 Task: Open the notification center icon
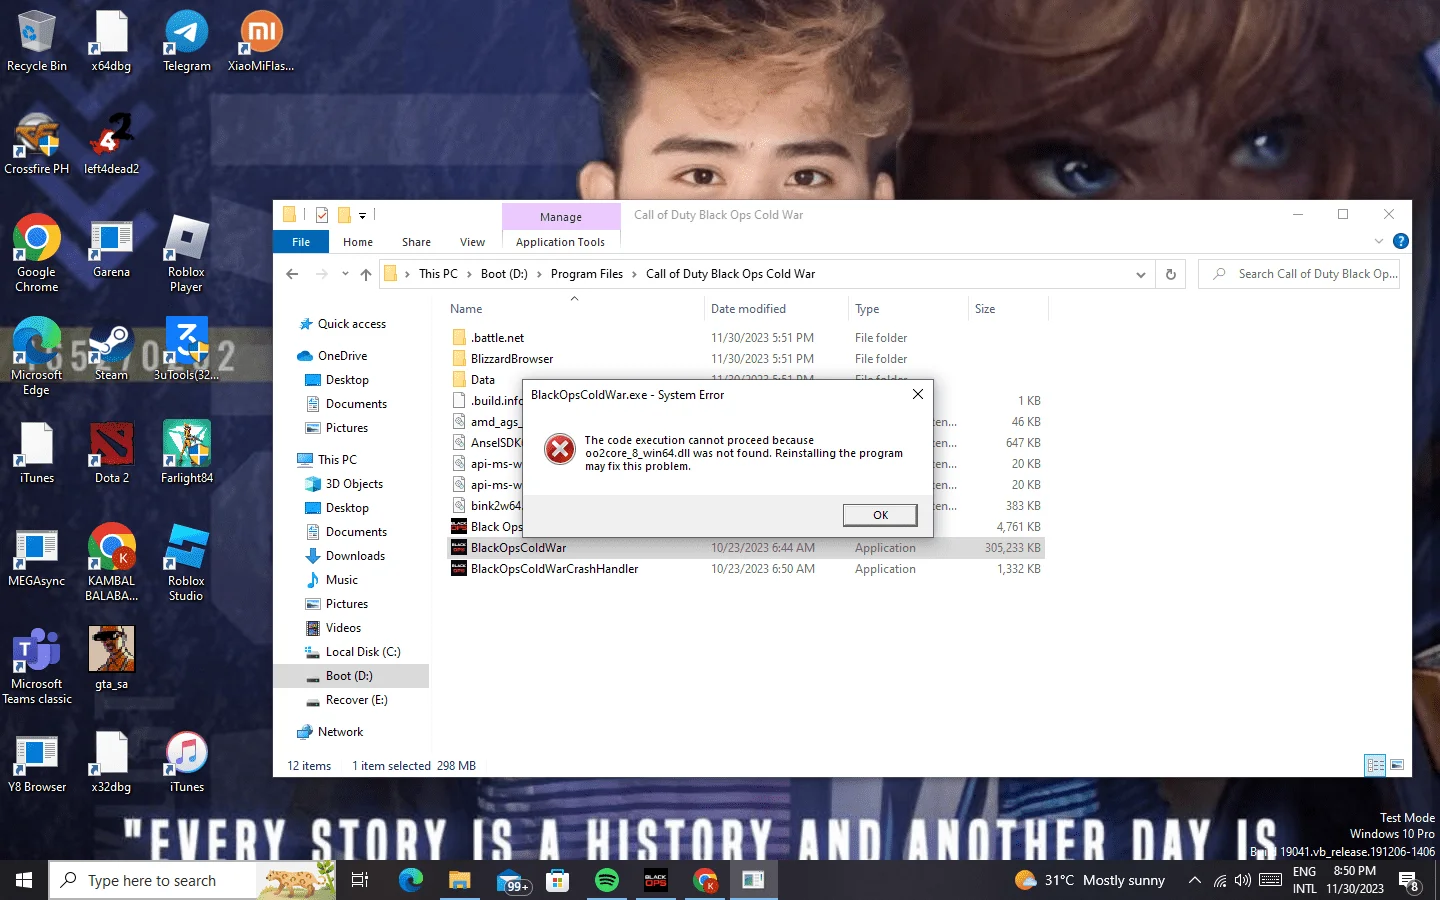(1409, 881)
